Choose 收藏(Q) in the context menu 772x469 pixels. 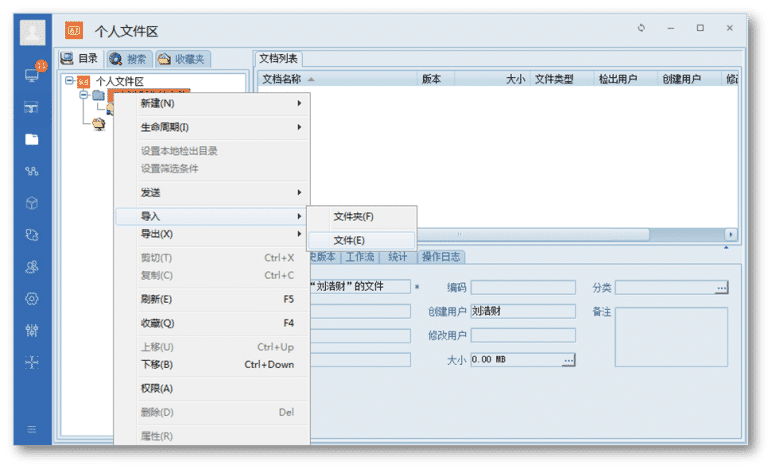coord(212,323)
